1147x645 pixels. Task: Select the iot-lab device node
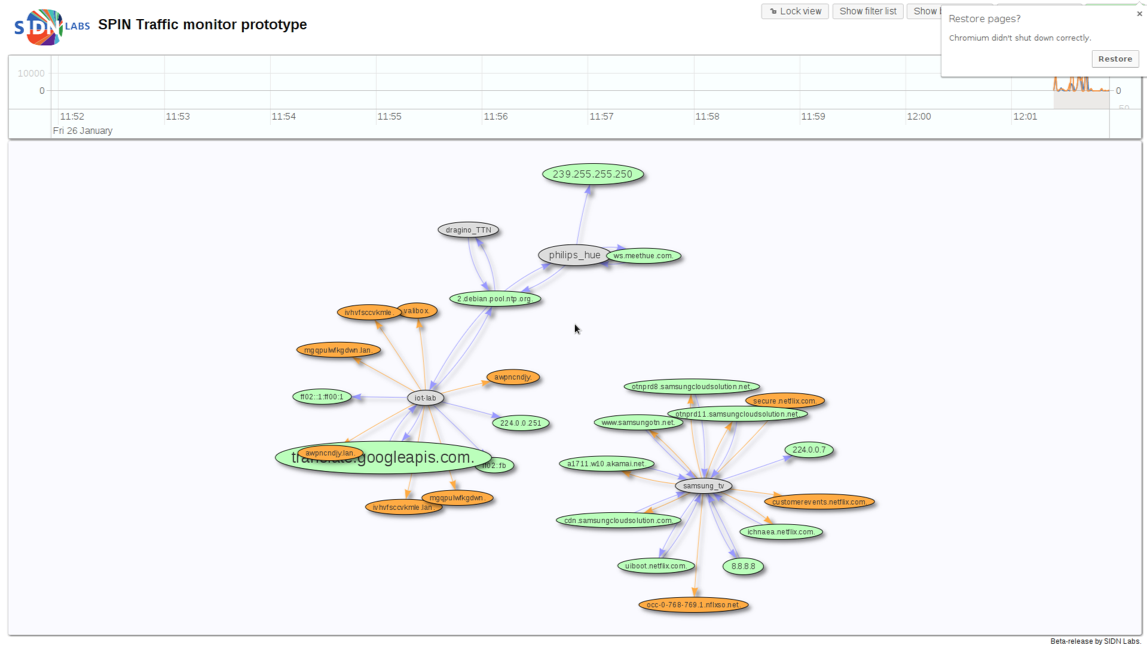coord(425,398)
